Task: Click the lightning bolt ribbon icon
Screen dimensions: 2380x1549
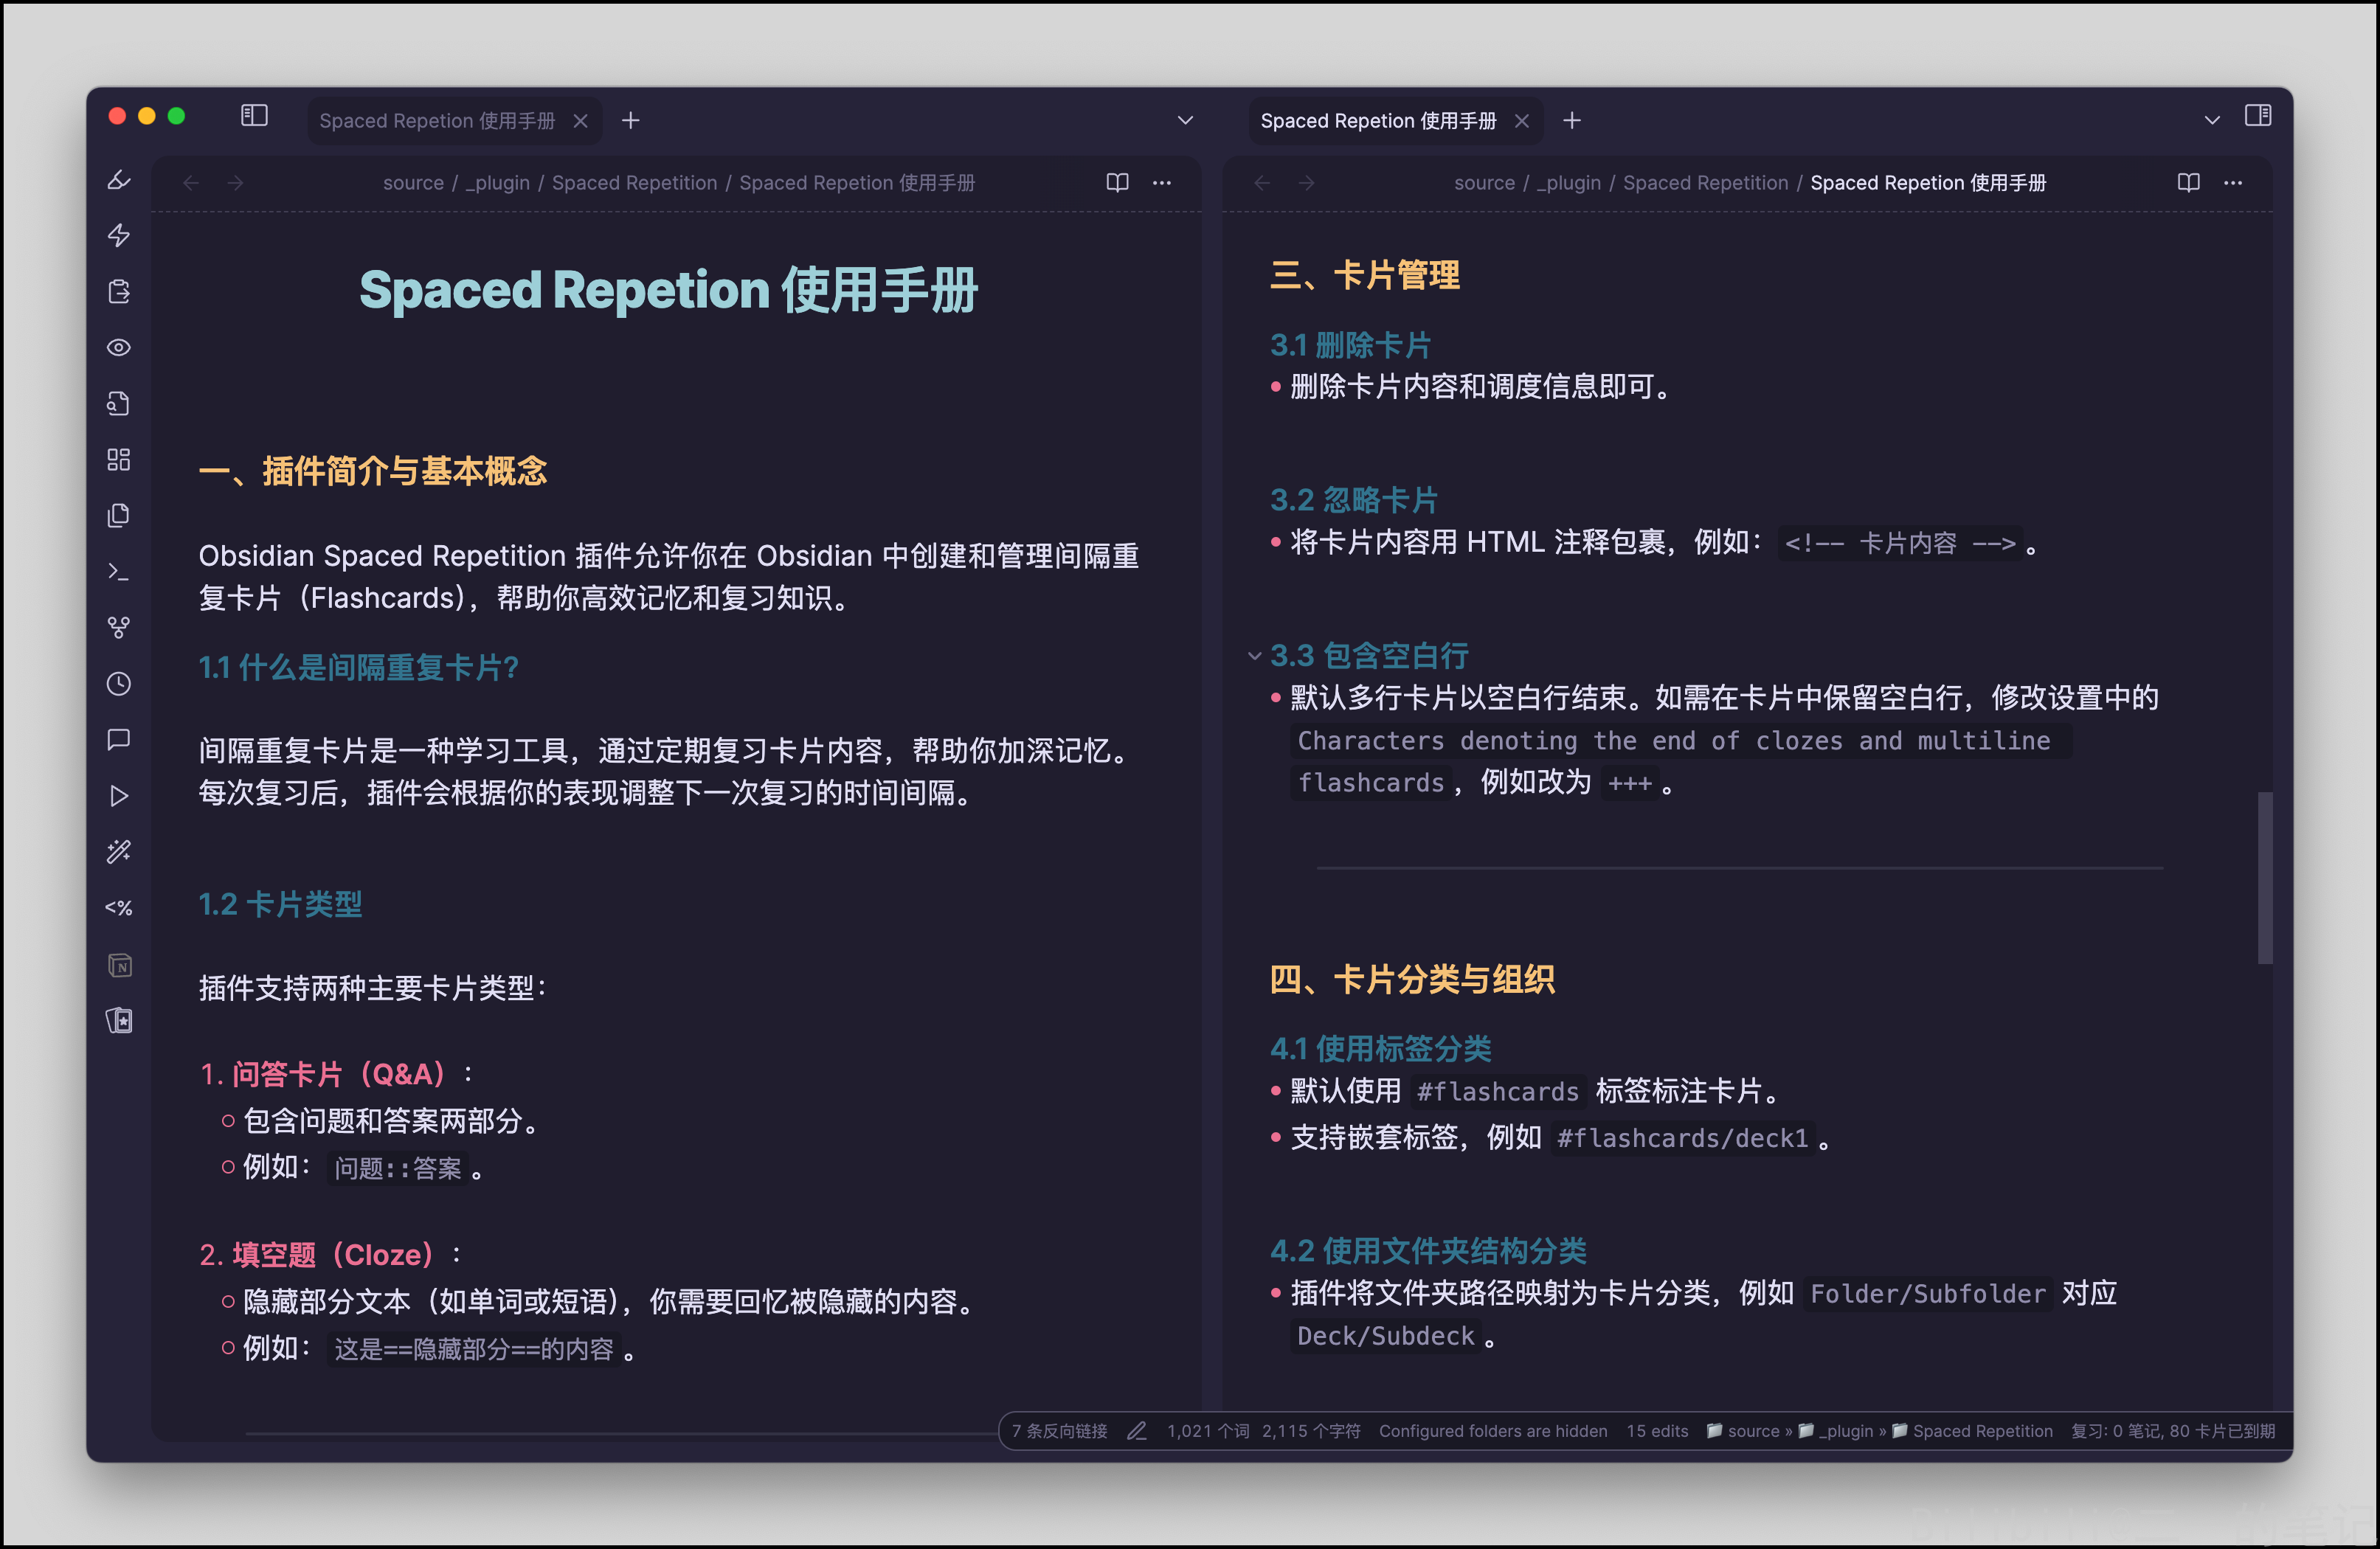Action: [119, 235]
